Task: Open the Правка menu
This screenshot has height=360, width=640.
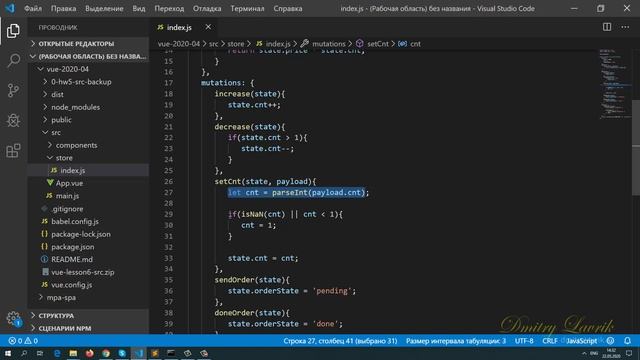Action: click(x=63, y=9)
